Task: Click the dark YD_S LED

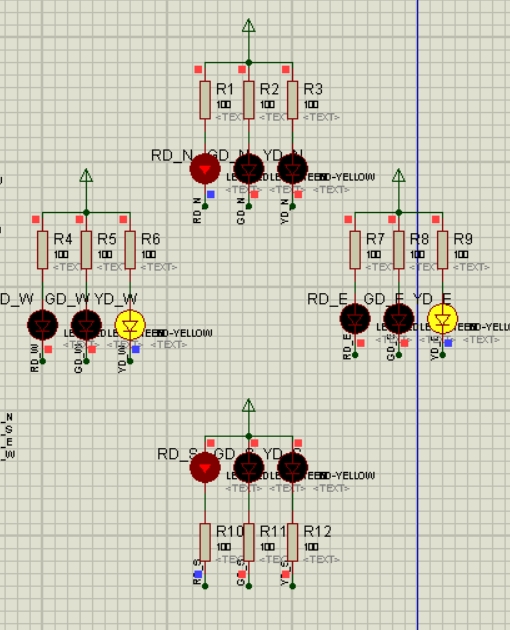Action: [x=293, y=468]
